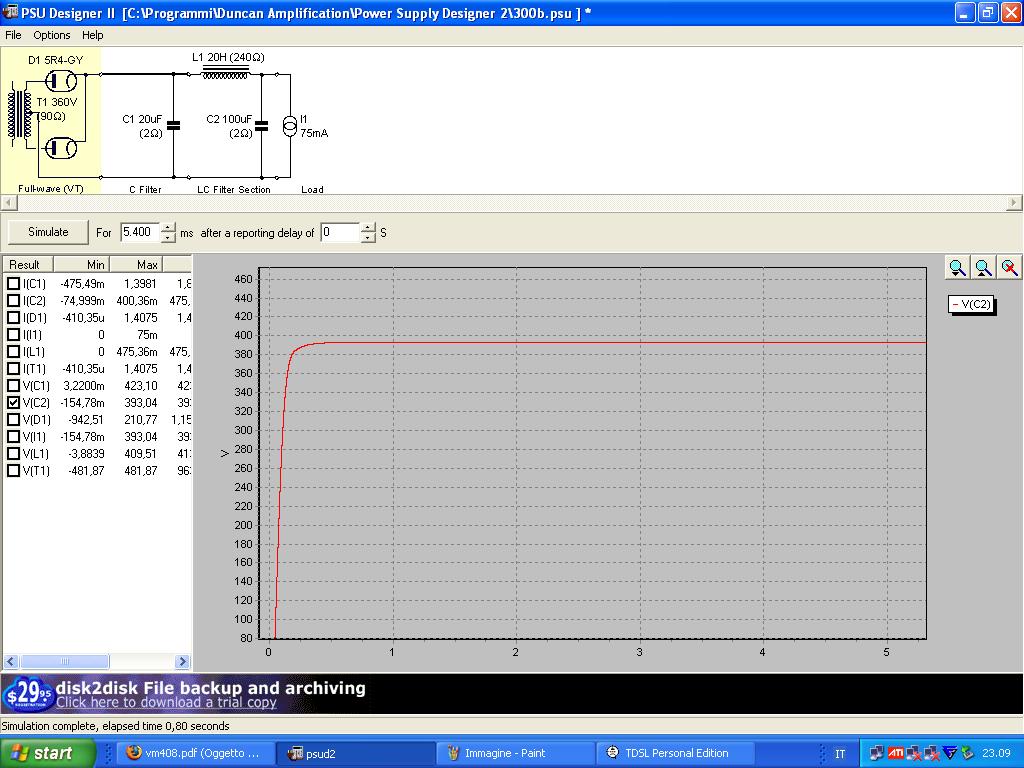Select the I1 75mA current load symbol
Screen dimensions: 1024x768
(x=289, y=125)
